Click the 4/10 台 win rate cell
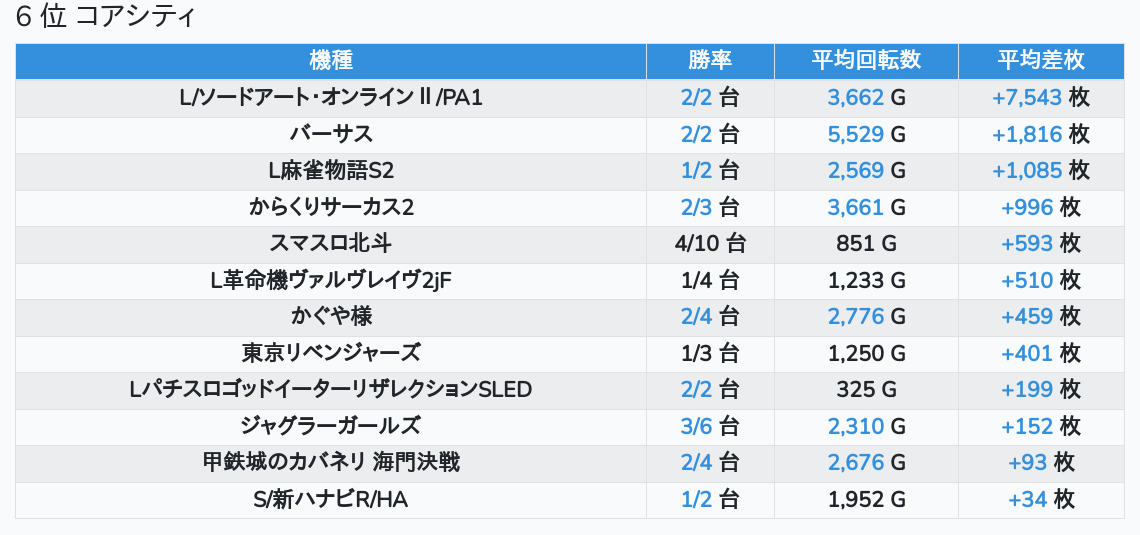 tap(710, 244)
